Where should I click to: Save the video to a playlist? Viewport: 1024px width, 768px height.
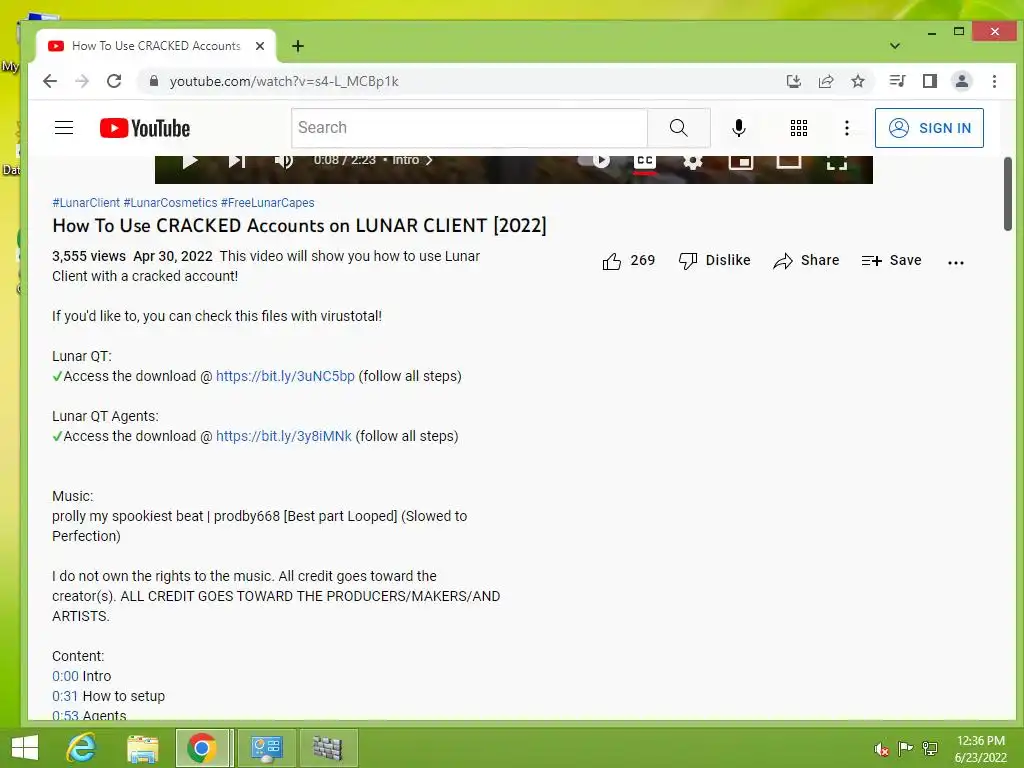tap(891, 261)
